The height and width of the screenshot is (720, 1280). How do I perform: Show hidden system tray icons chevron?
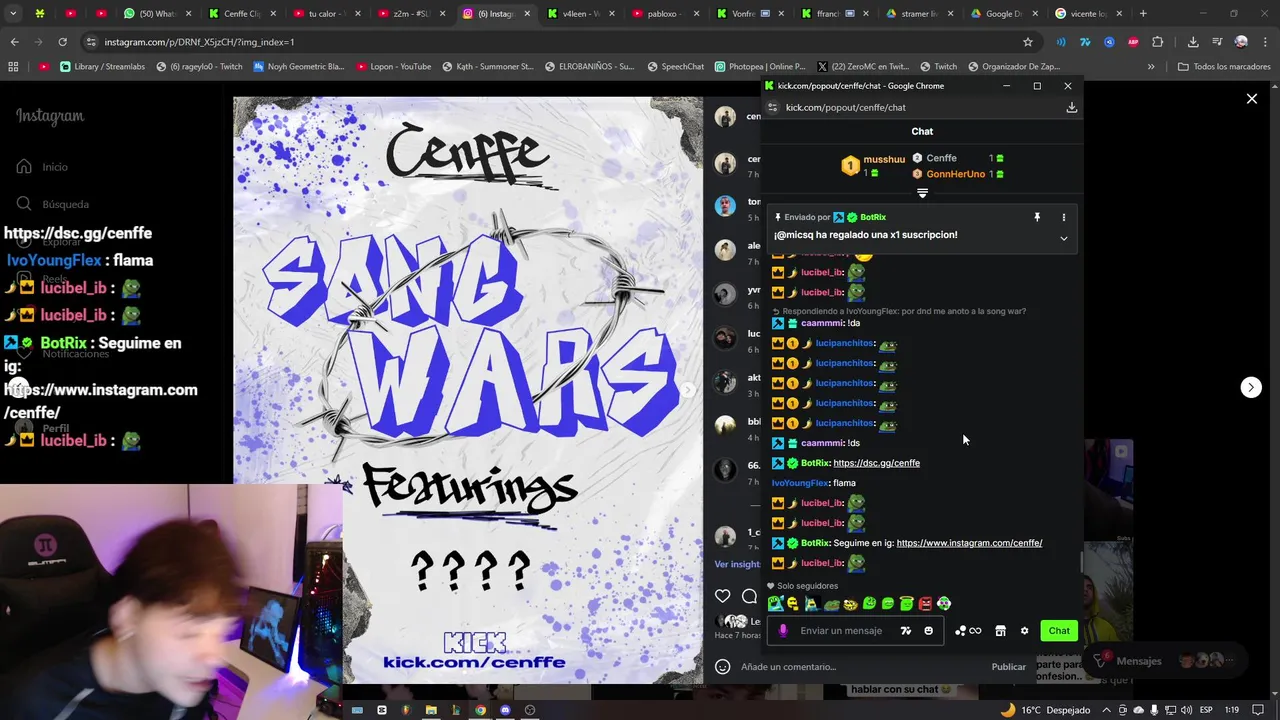pyautogui.click(x=1107, y=710)
